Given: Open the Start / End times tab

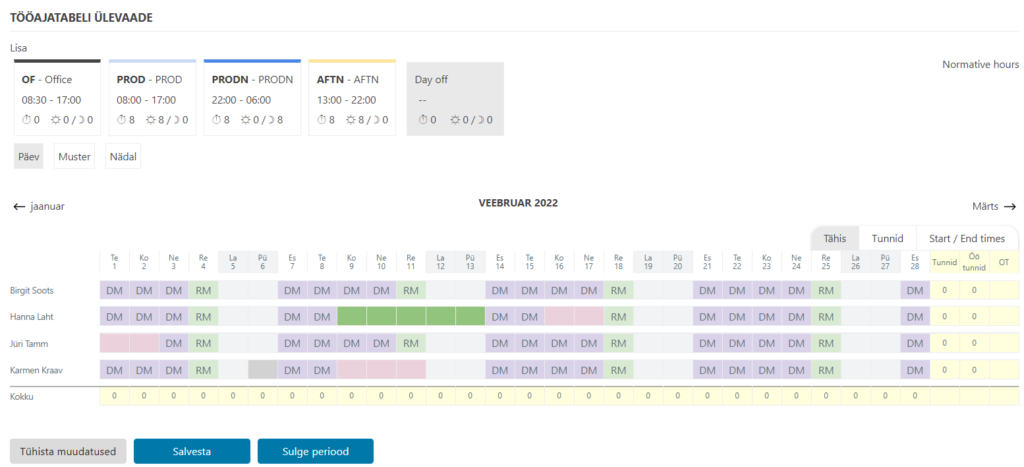Looking at the screenshot, I should point(966,238).
